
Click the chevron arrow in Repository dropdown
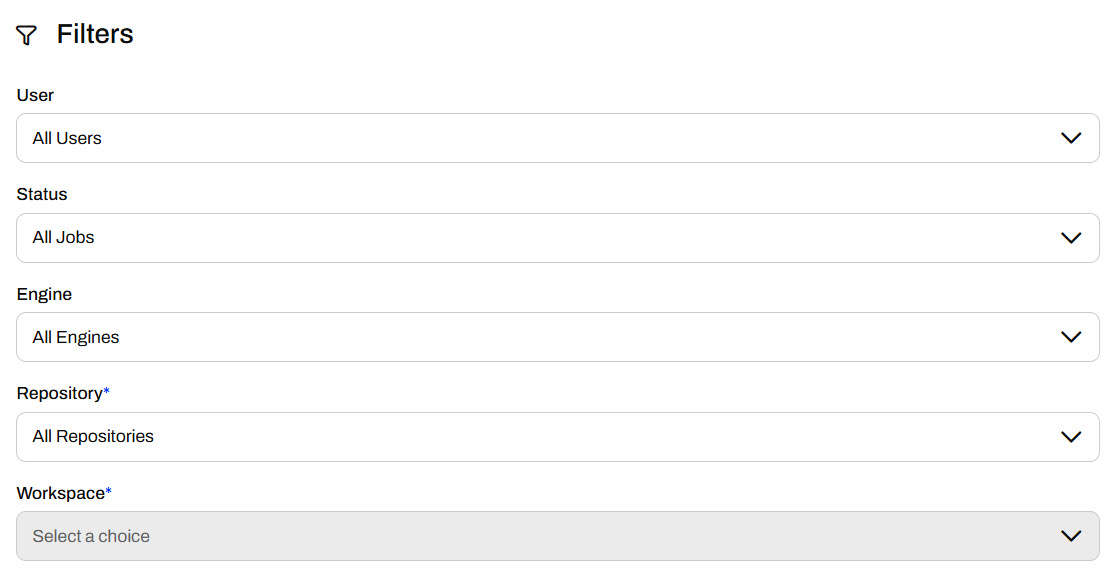[1071, 437]
